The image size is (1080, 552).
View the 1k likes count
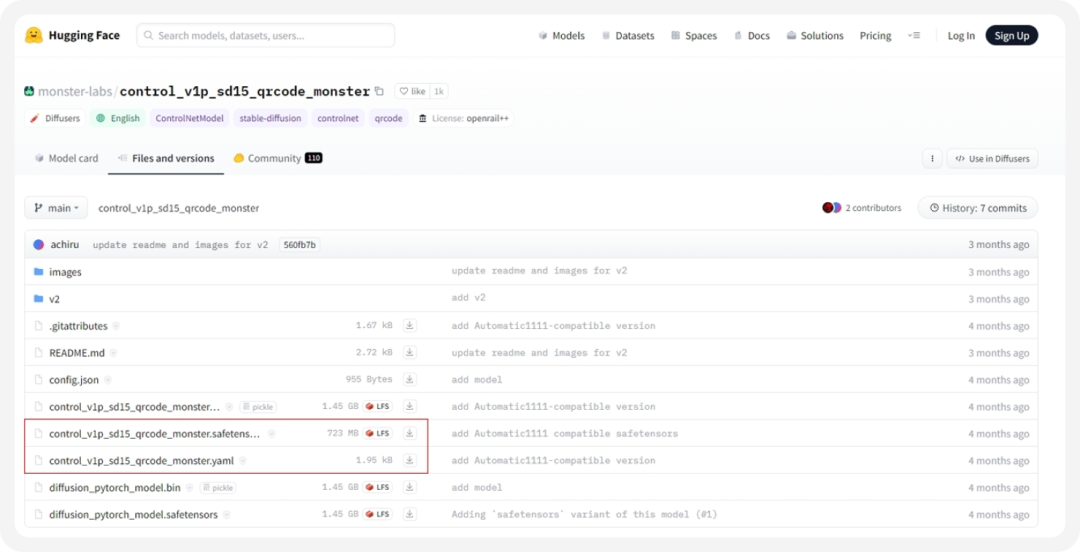(x=439, y=91)
